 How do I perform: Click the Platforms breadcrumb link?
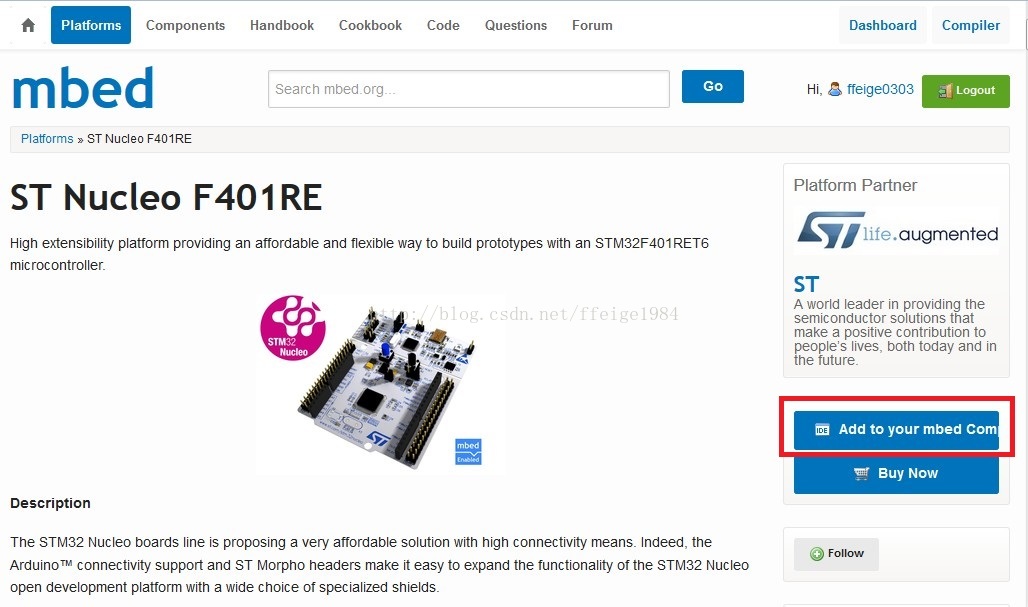coord(47,139)
